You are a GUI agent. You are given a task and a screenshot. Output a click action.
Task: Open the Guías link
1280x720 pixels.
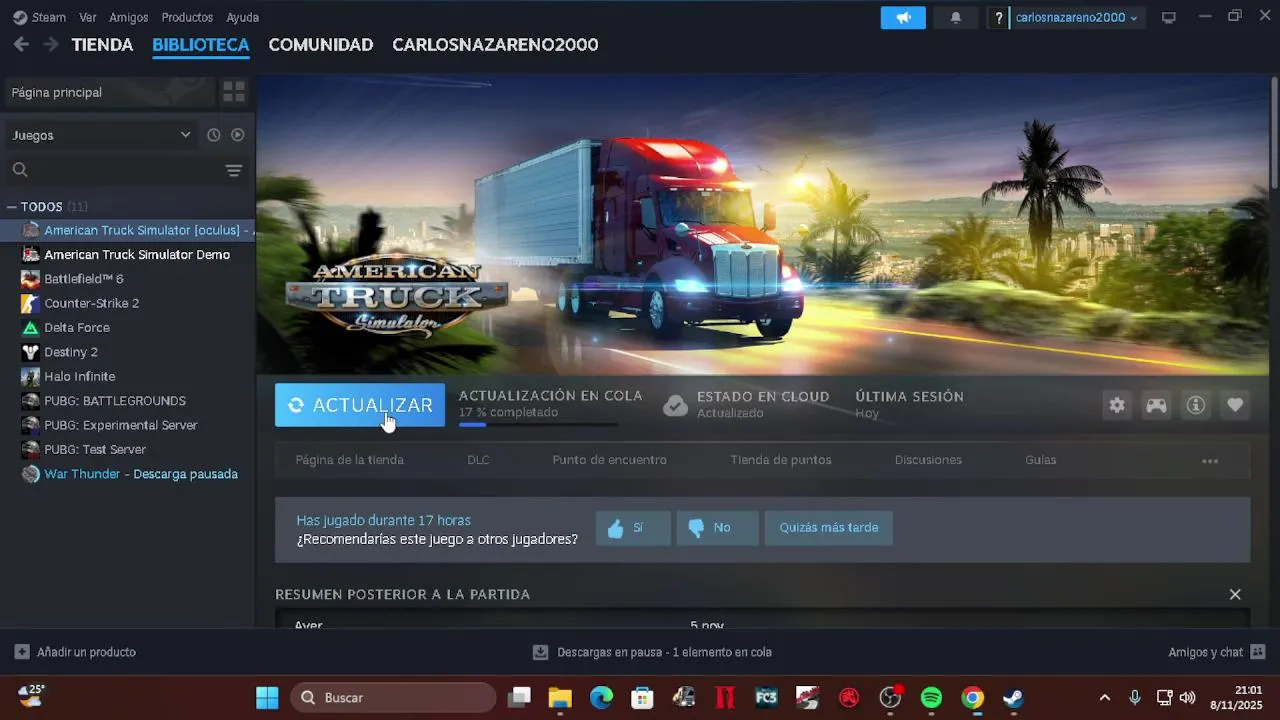(1041, 460)
